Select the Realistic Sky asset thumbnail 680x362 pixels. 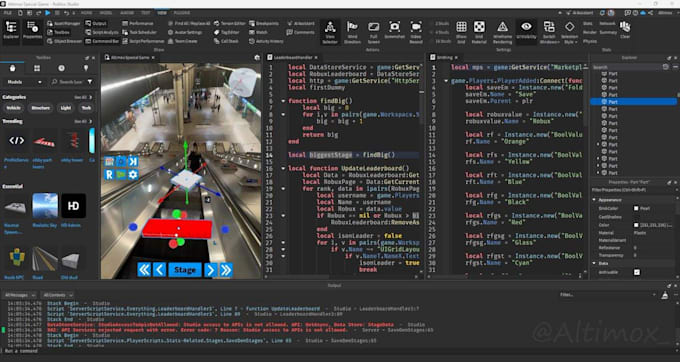coord(45,205)
